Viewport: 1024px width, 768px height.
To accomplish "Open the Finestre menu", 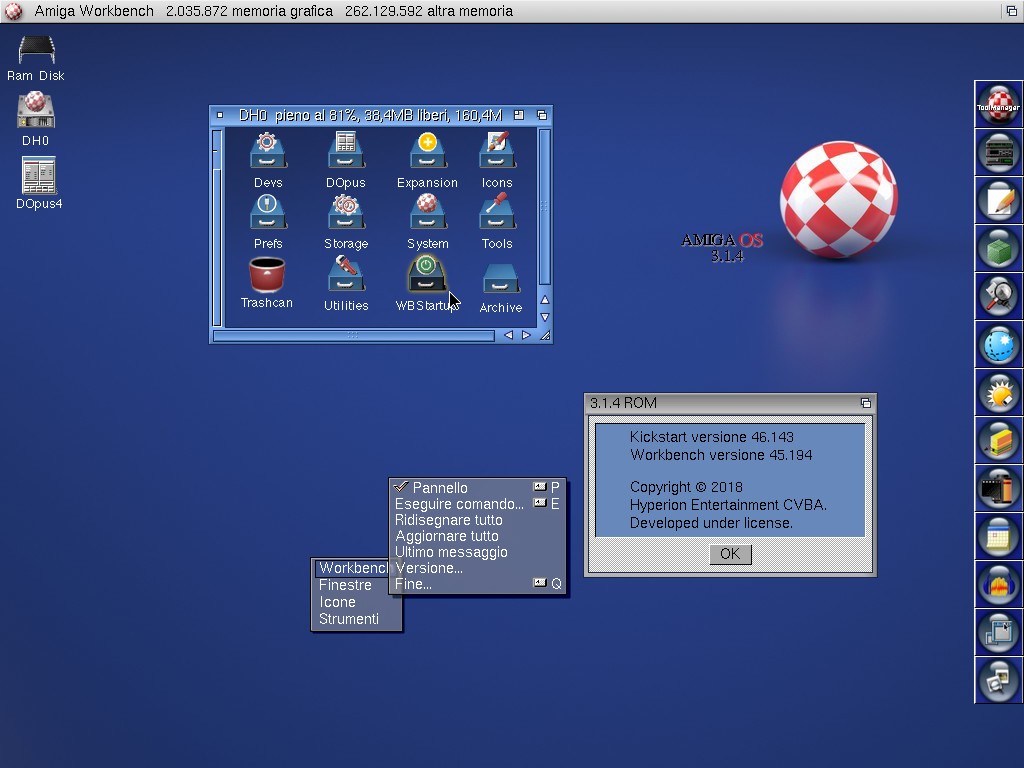I will [356, 585].
